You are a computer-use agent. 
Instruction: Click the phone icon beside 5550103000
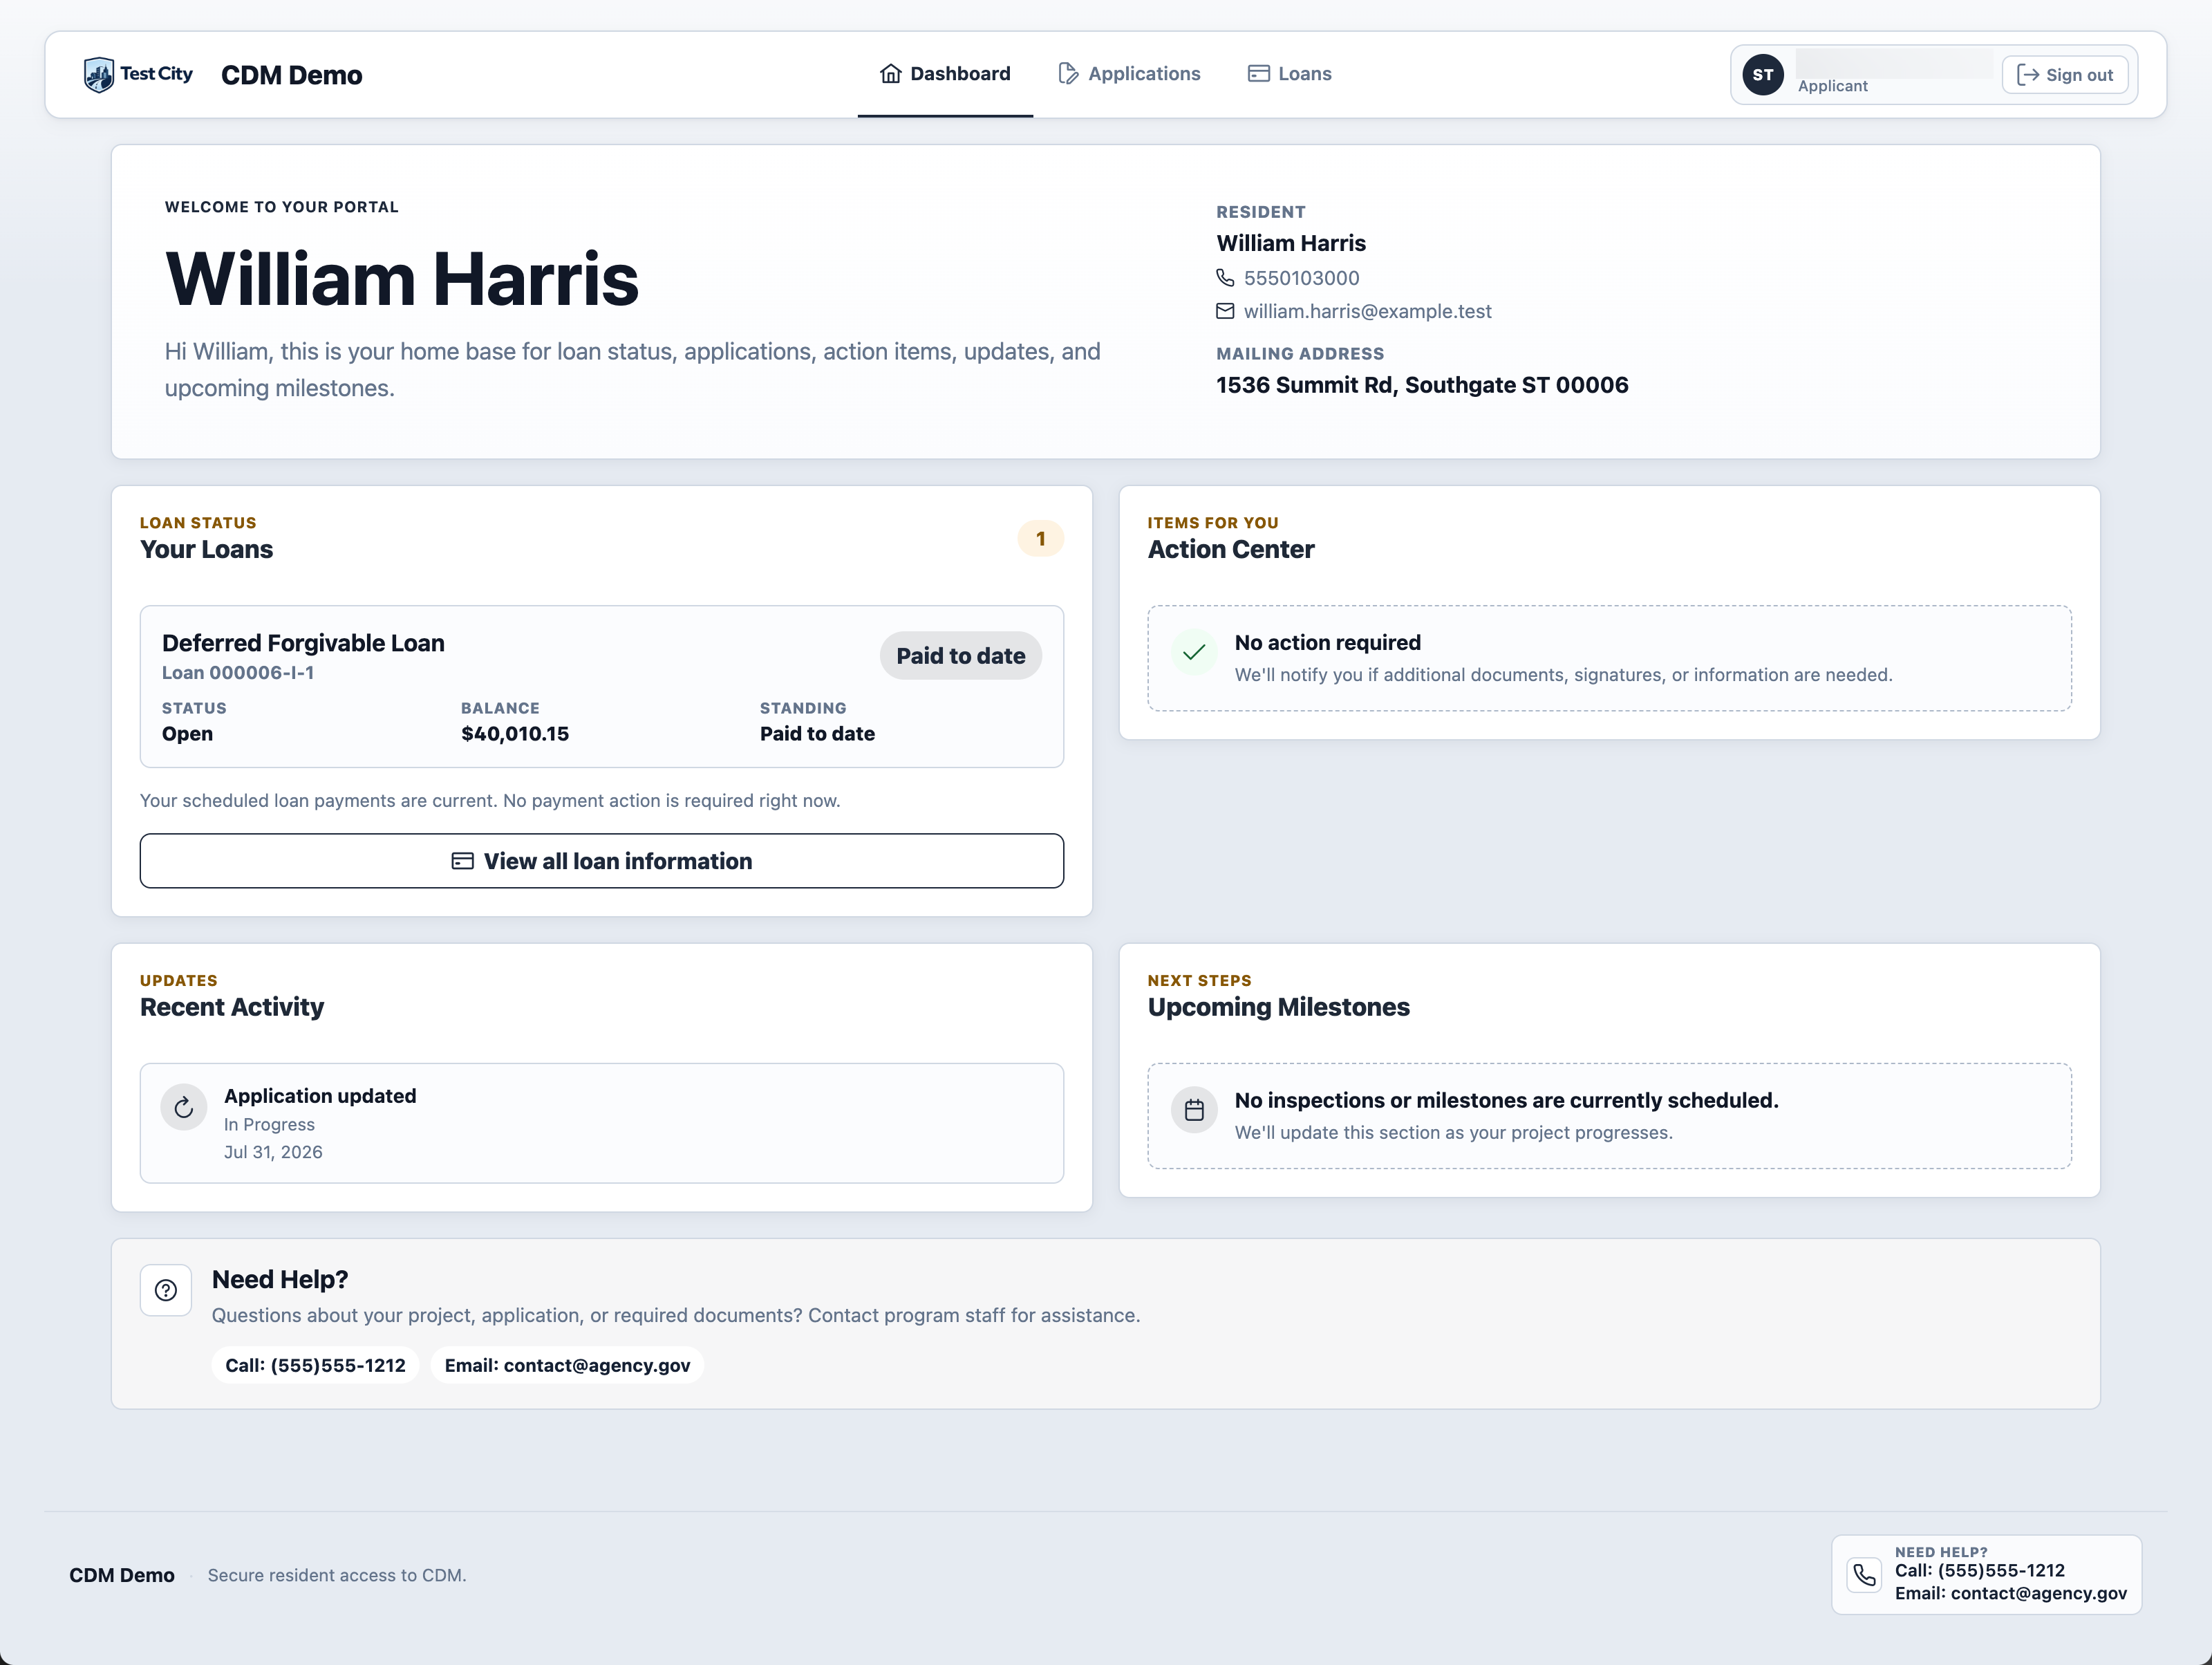click(x=1225, y=277)
